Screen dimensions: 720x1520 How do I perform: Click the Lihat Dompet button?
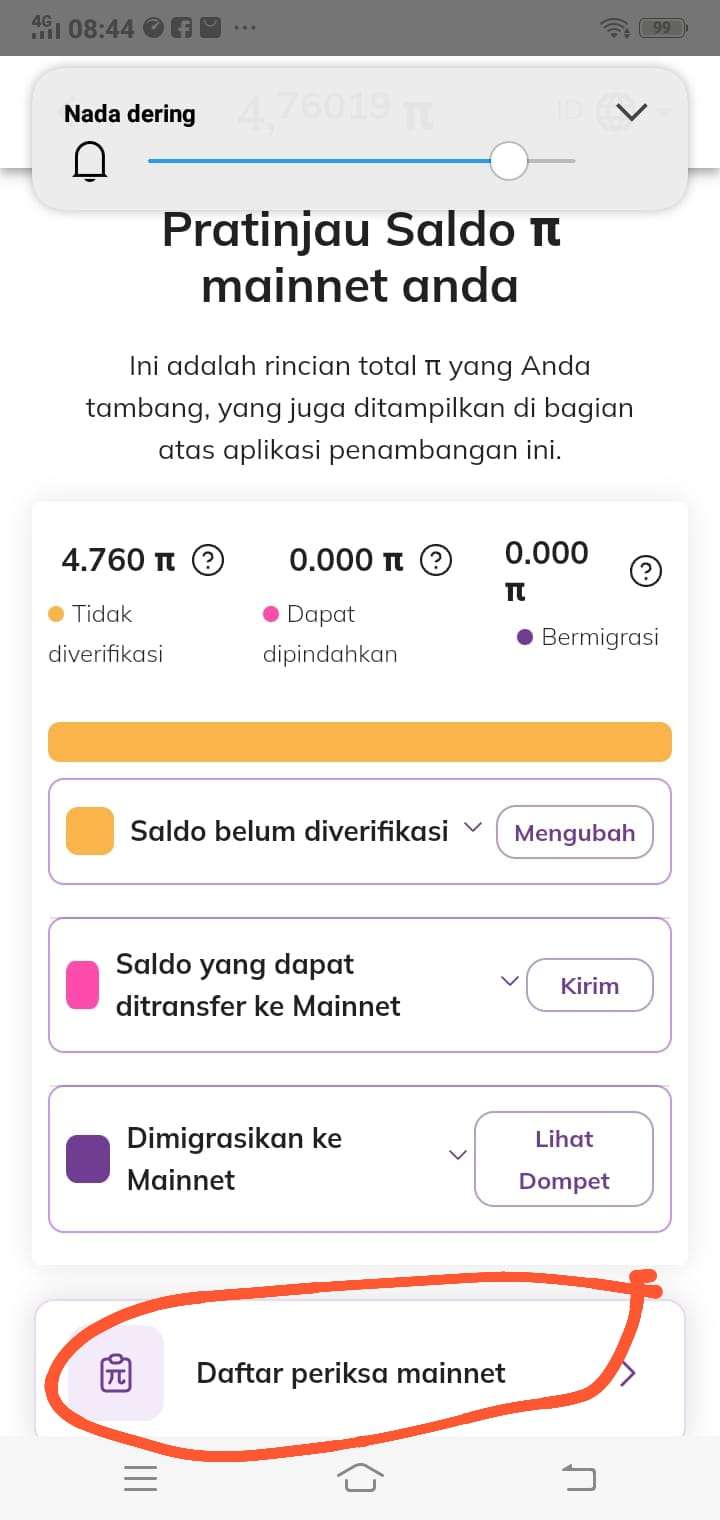click(x=564, y=1159)
